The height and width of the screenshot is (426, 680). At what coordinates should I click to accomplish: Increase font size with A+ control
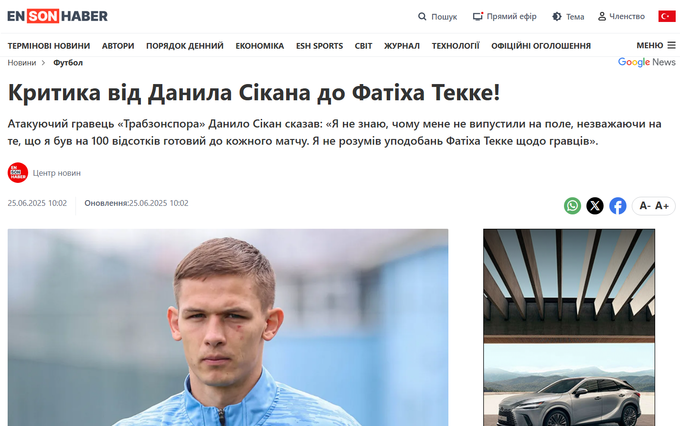pyautogui.click(x=662, y=206)
